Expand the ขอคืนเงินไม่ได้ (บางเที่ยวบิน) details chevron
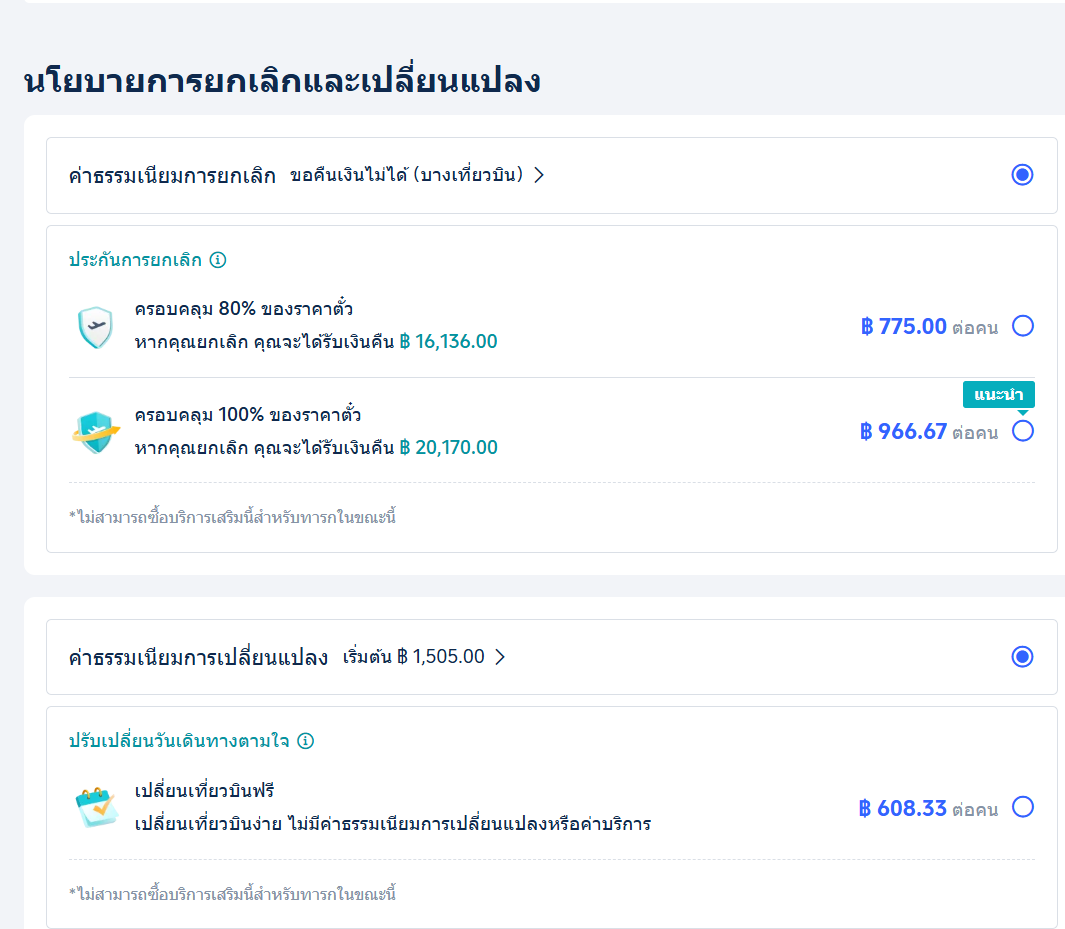1065x929 pixels. [539, 175]
